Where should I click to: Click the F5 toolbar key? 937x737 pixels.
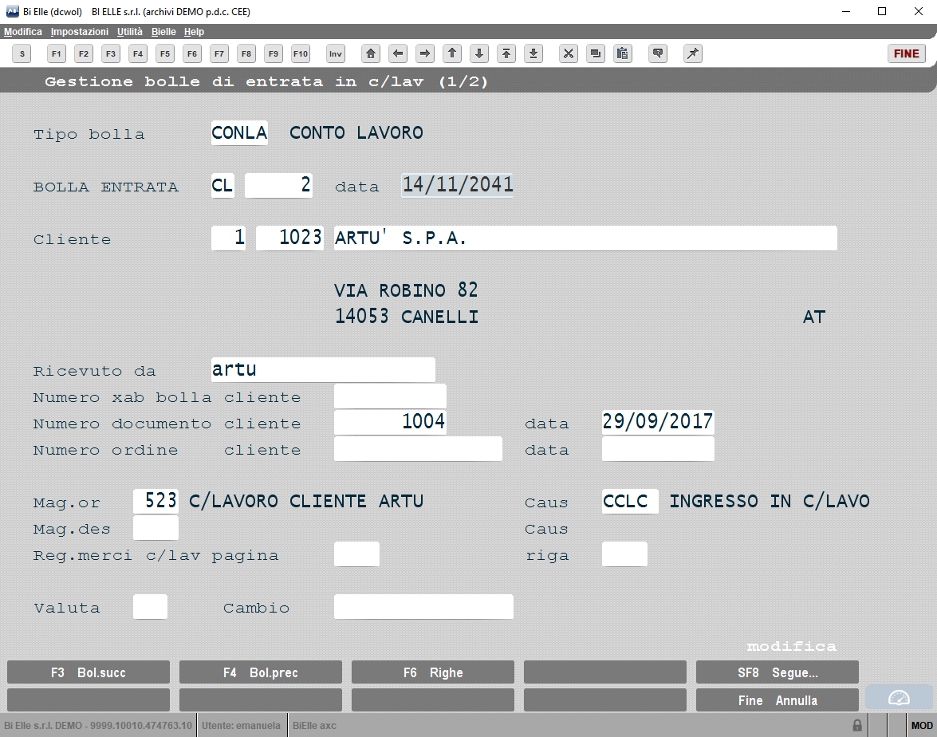(x=165, y=54)
